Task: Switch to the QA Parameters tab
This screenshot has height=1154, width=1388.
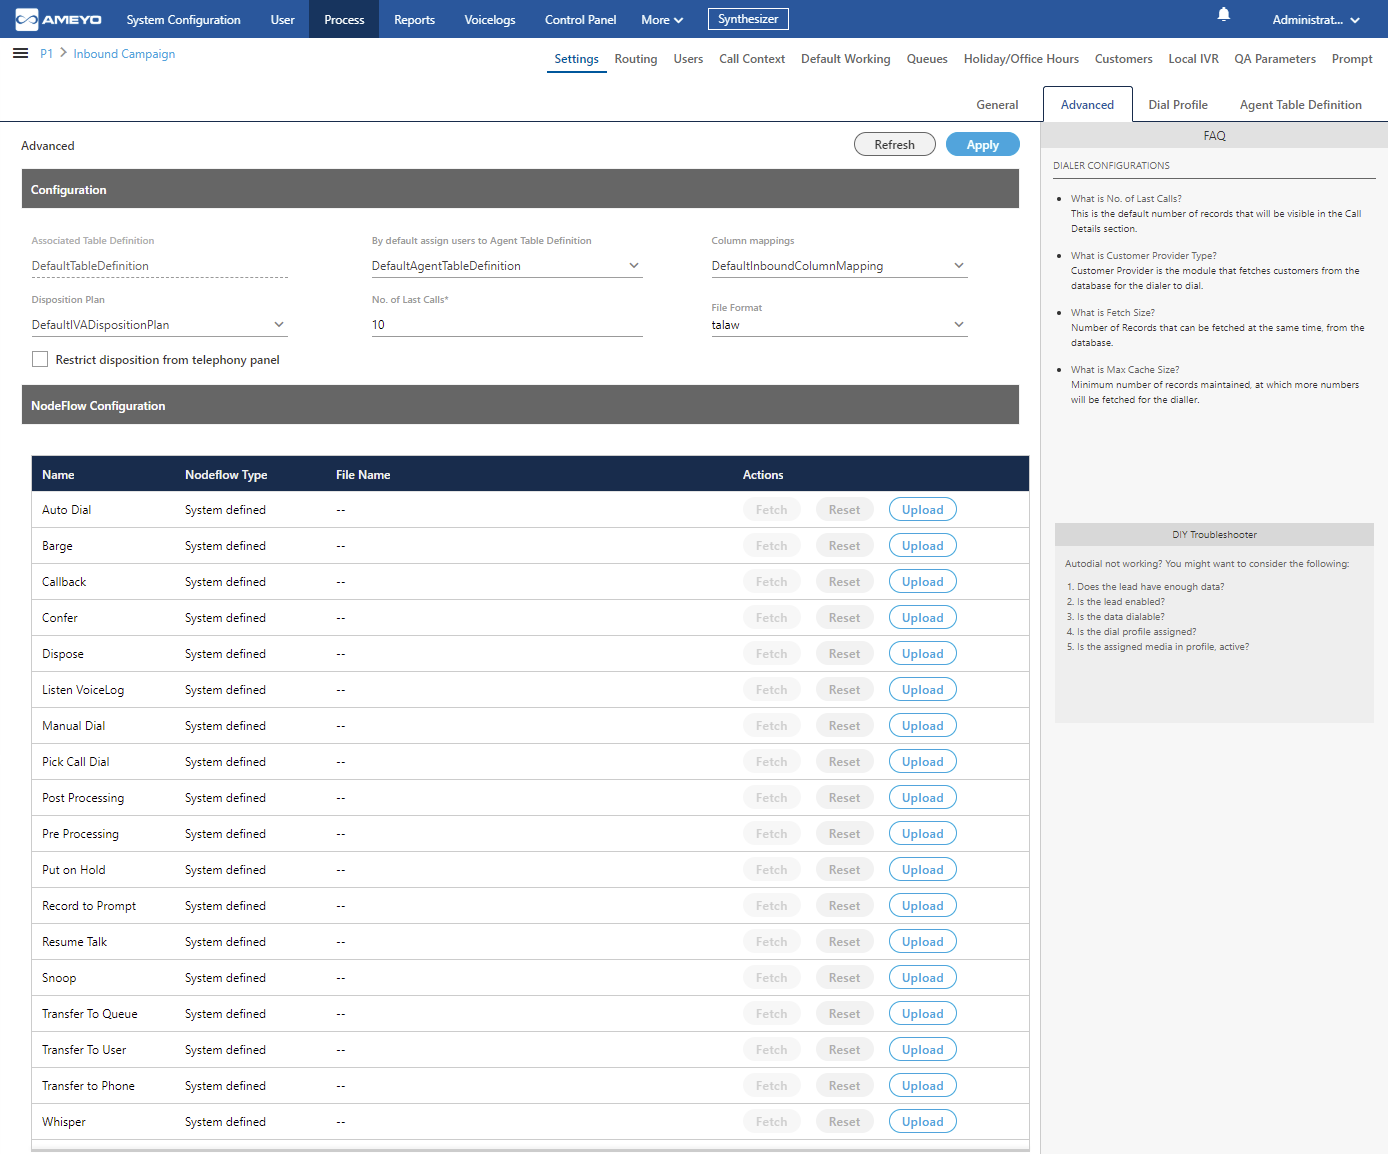Action: pos(1275,59)
